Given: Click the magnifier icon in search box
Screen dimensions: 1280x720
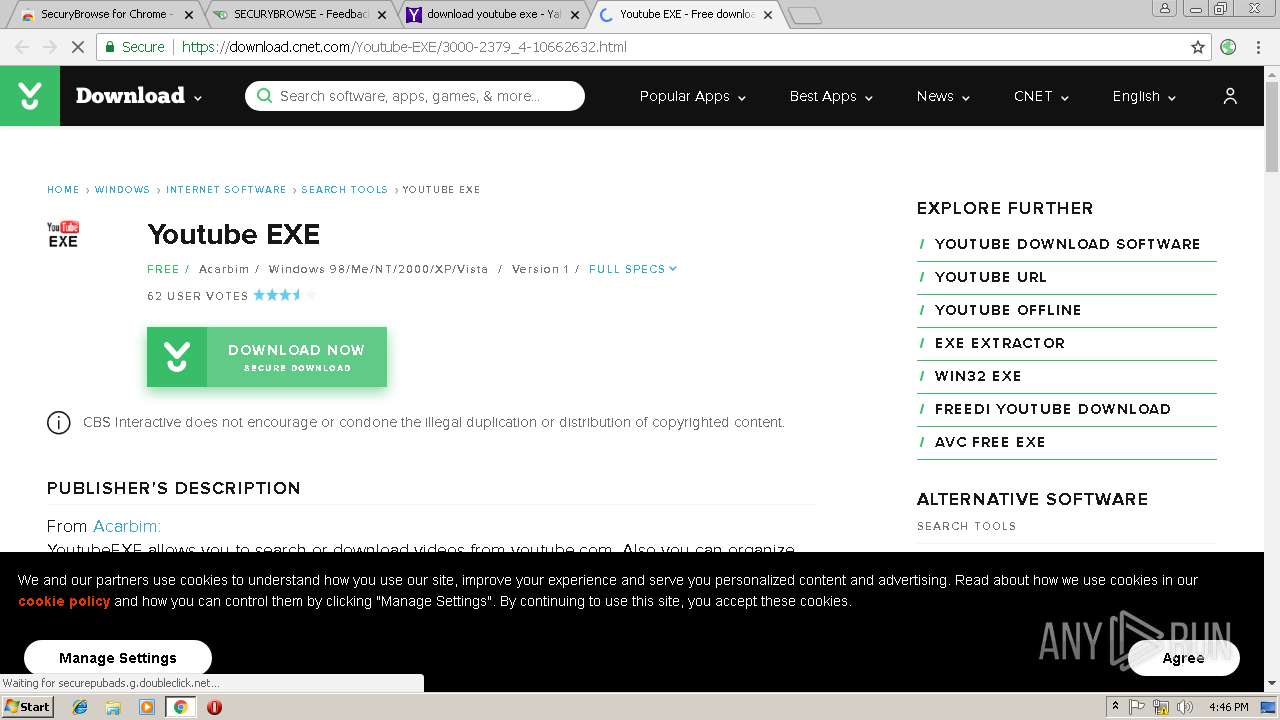Looking at the screenshot, I should pos(264,96).
